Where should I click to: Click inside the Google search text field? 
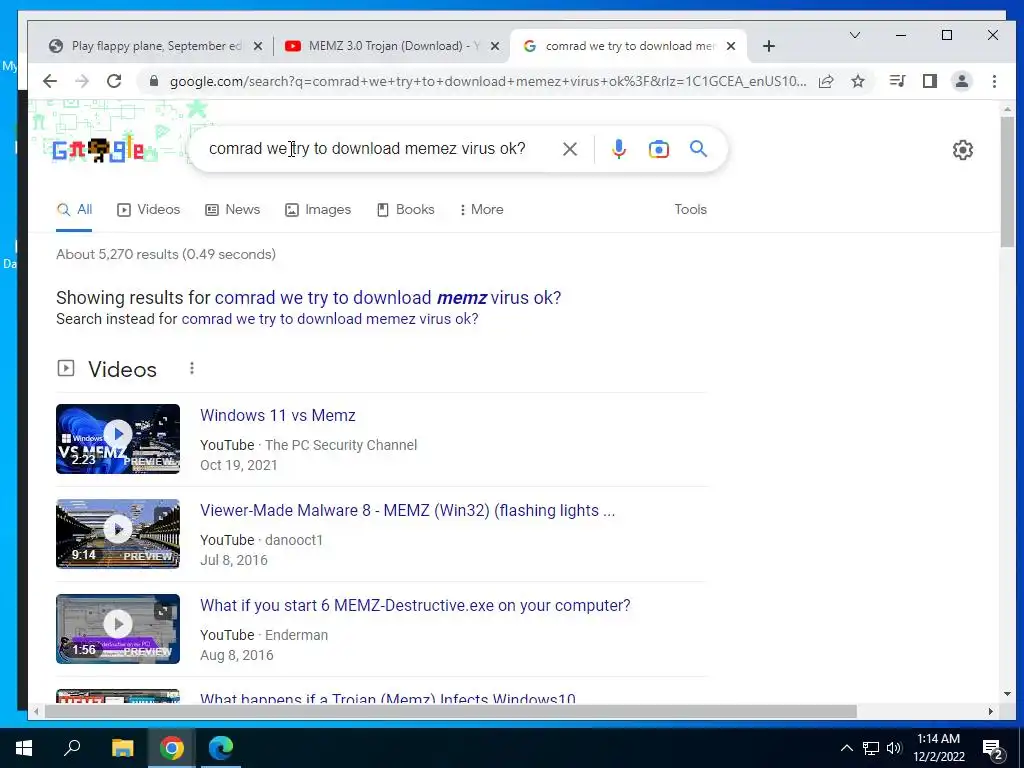point(367,149)
